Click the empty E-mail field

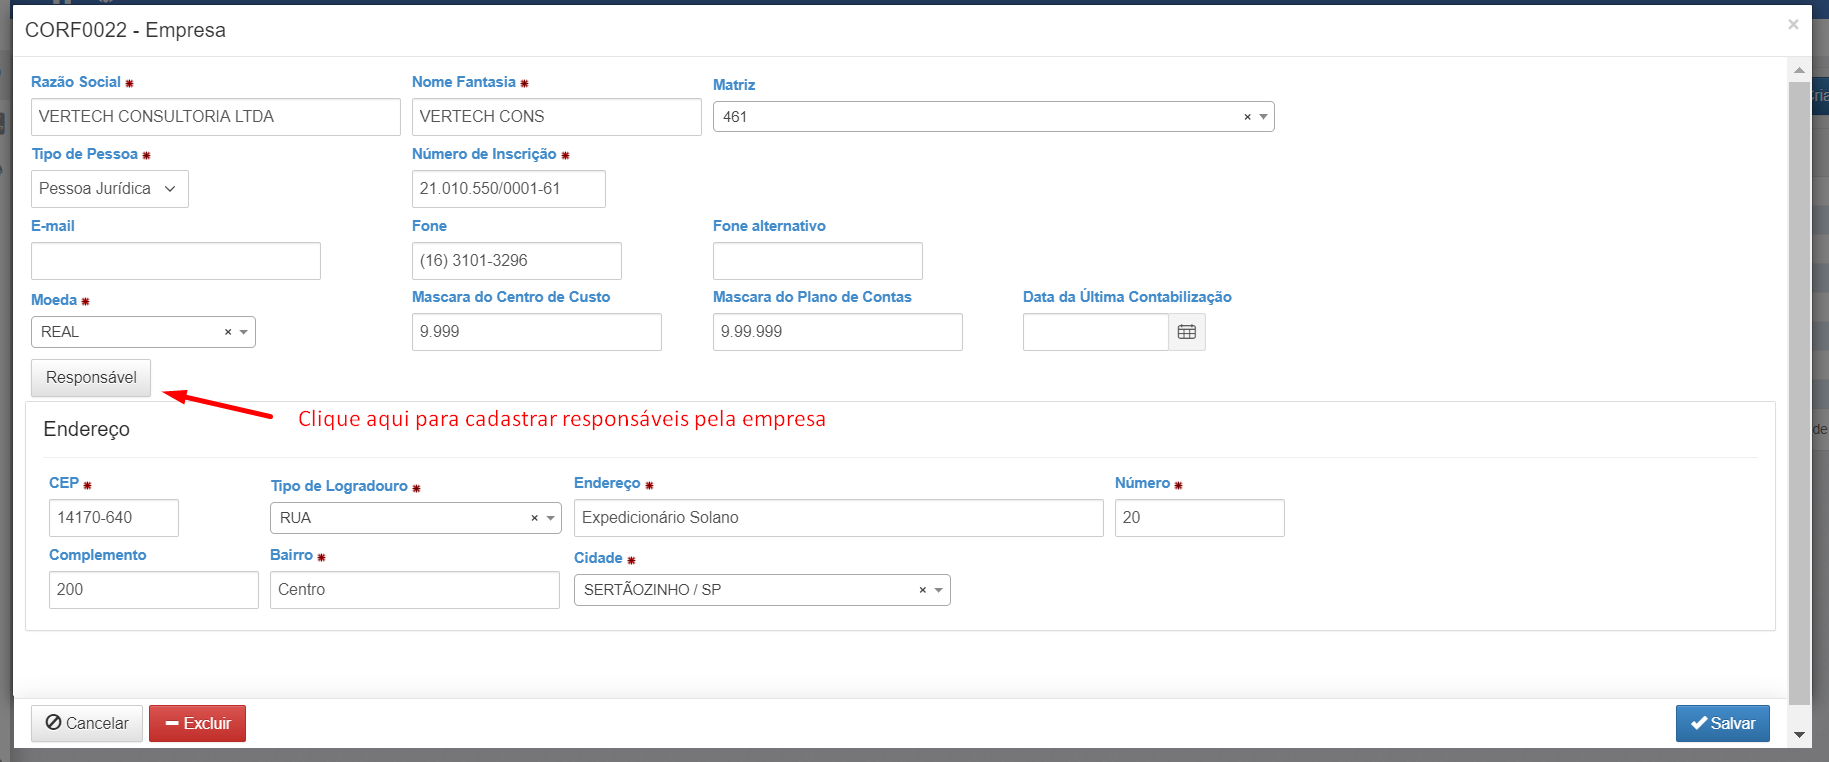[176, 261]
